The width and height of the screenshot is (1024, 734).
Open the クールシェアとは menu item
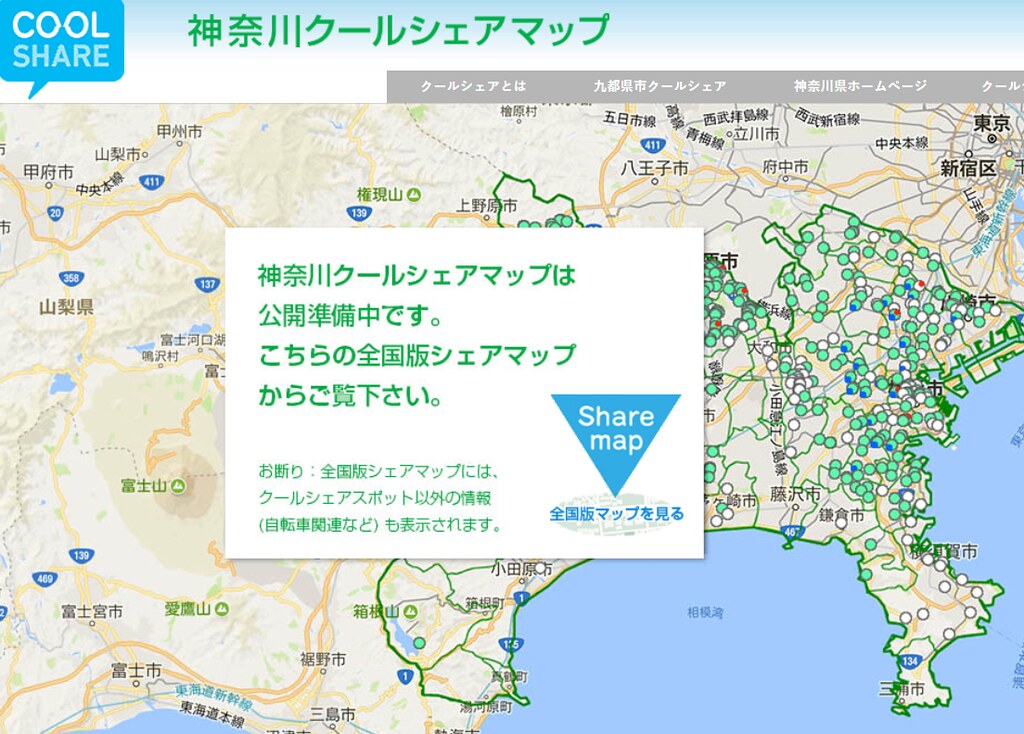pos(473,86)
